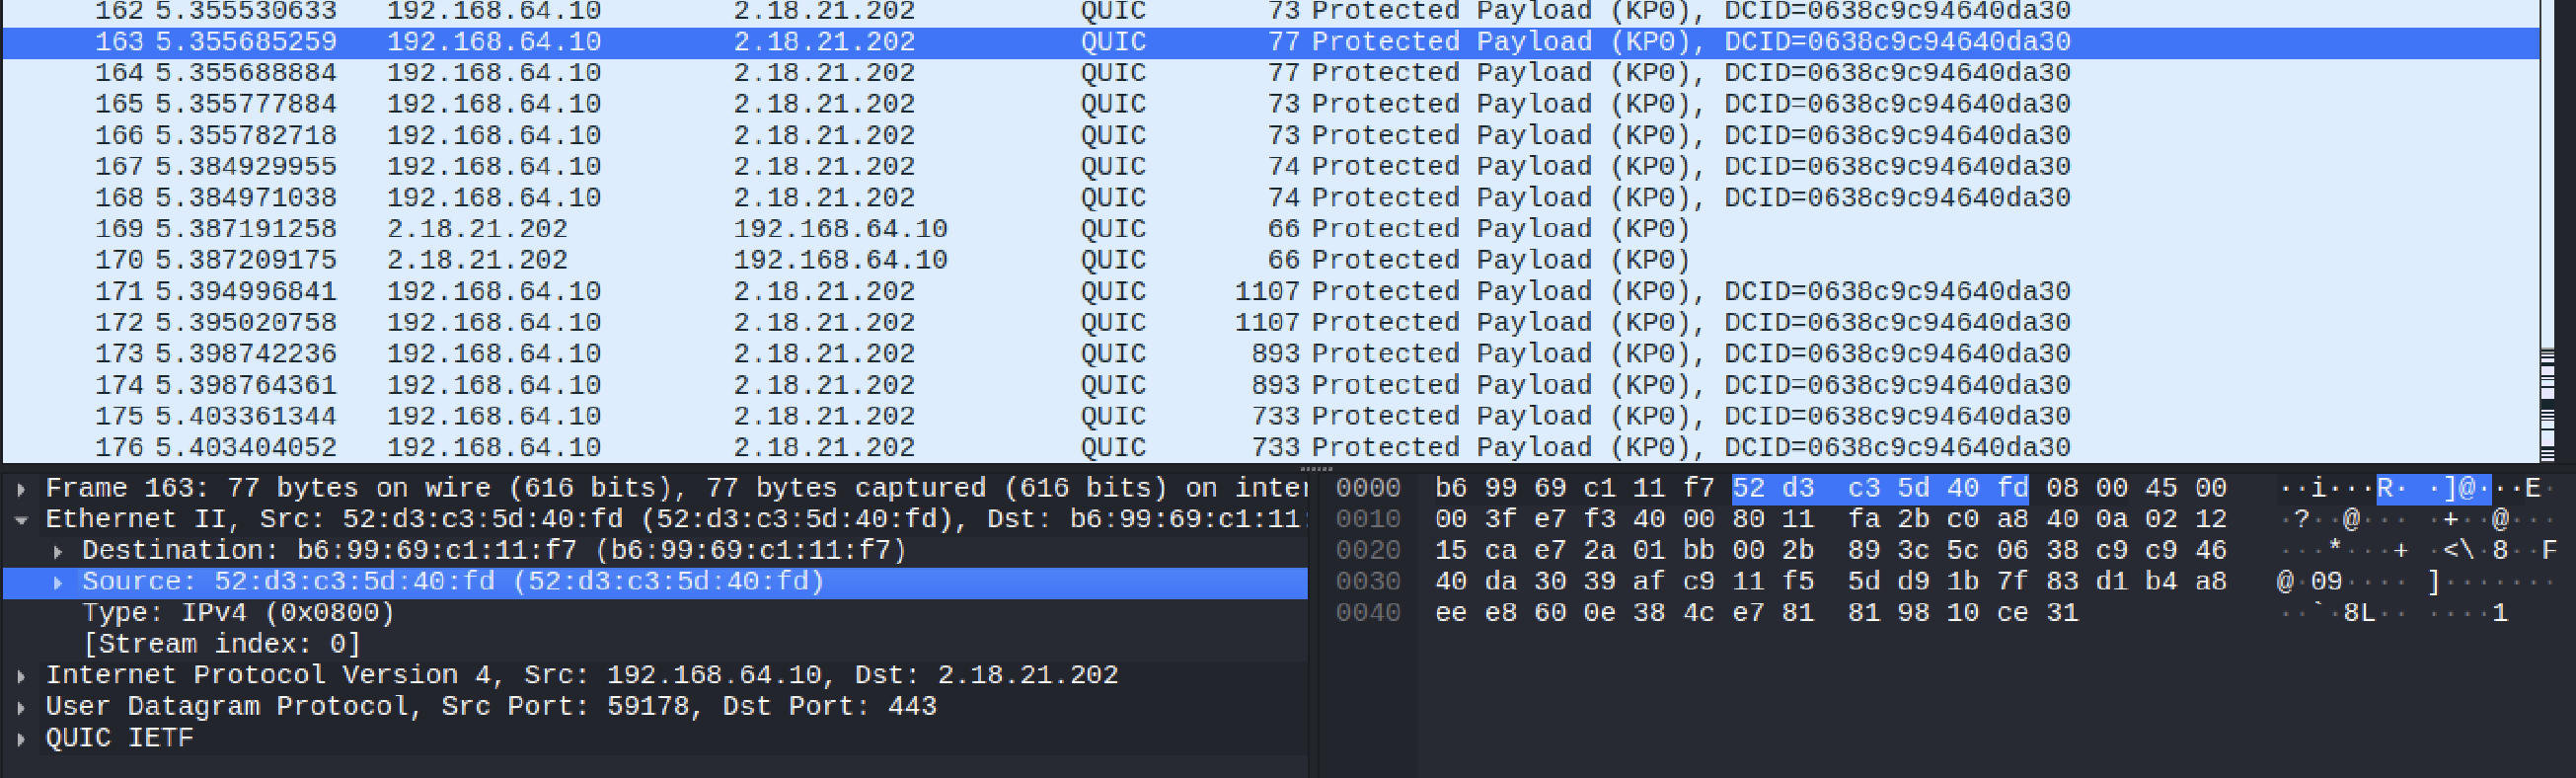2576x778 pixels.
Task: Select packet 173 with length 893
Action: (x=1270, y=354)
